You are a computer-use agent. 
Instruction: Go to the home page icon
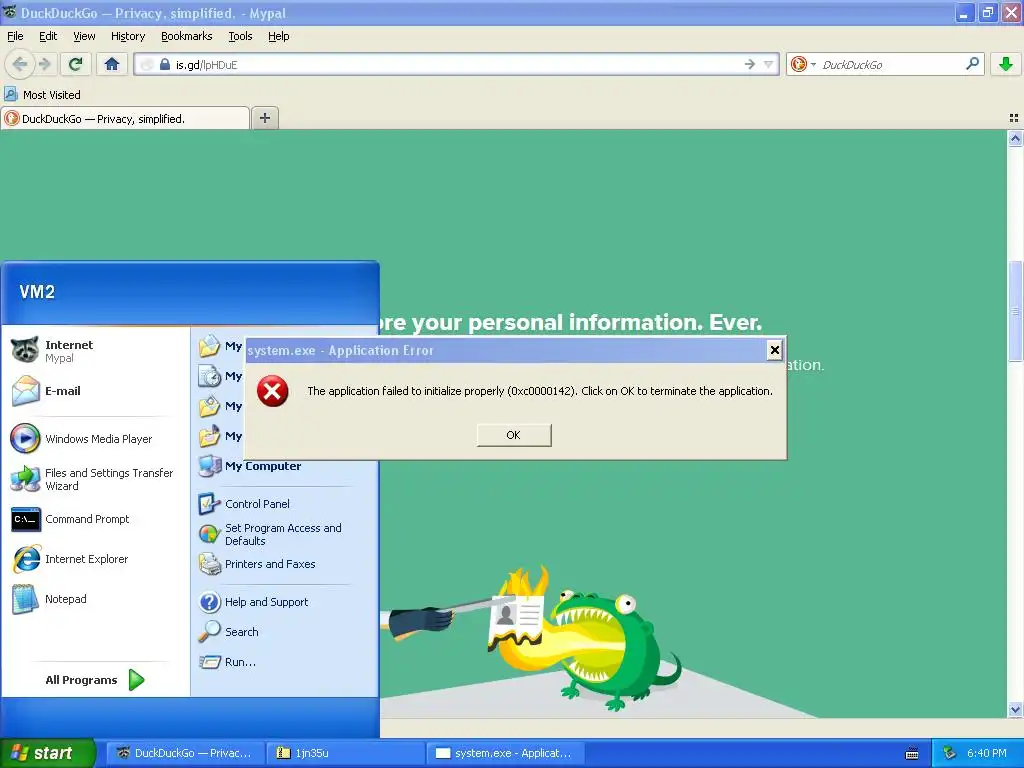112,64
